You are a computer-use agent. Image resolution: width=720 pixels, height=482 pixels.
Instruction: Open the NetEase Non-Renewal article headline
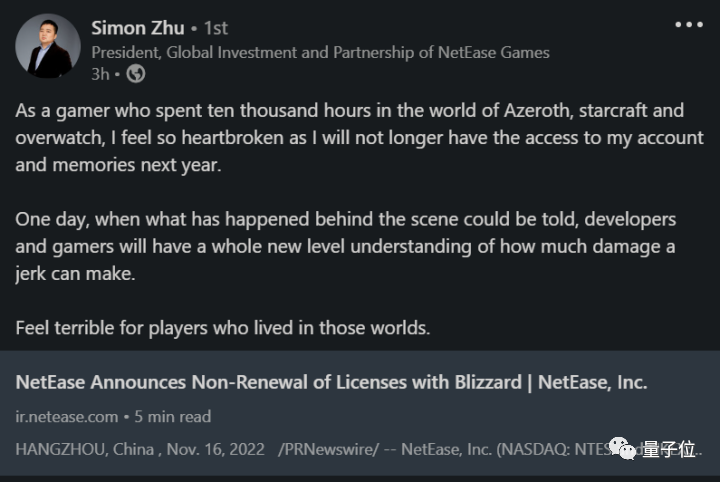pyautogui.click(x=332, y=381)
